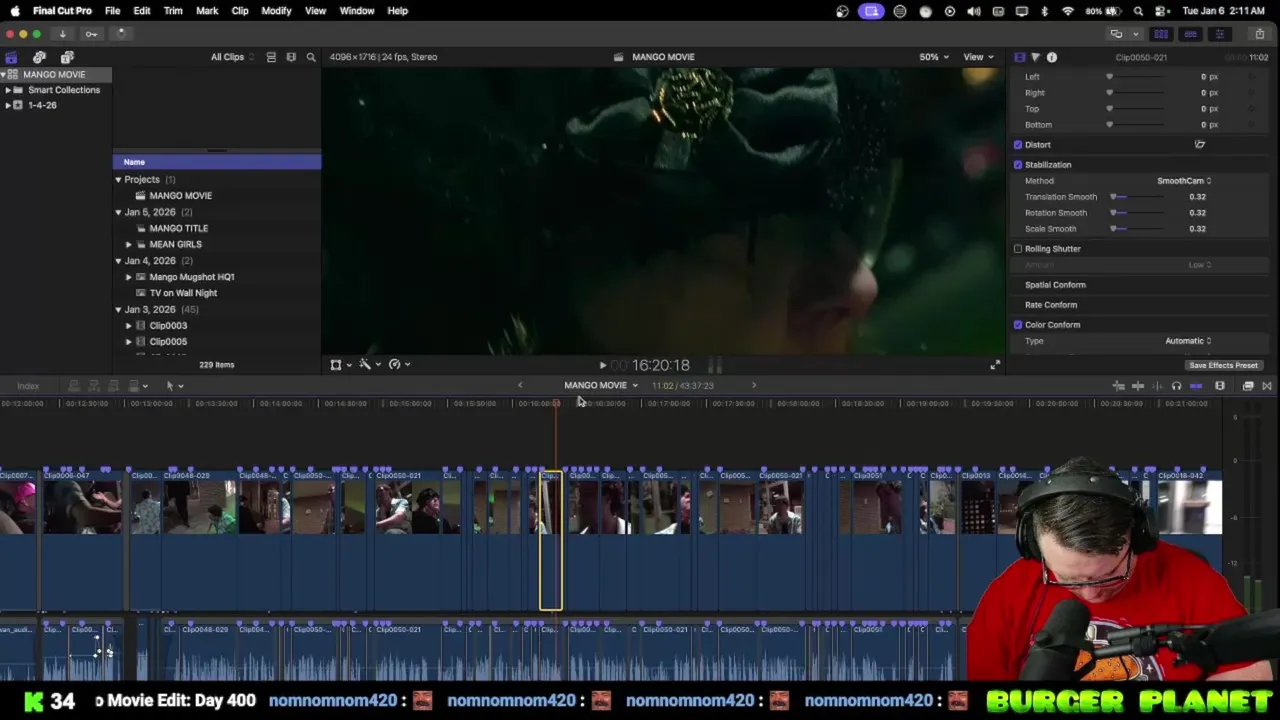Show the Libraries sidebar clapper icon

tap(11, 57)
